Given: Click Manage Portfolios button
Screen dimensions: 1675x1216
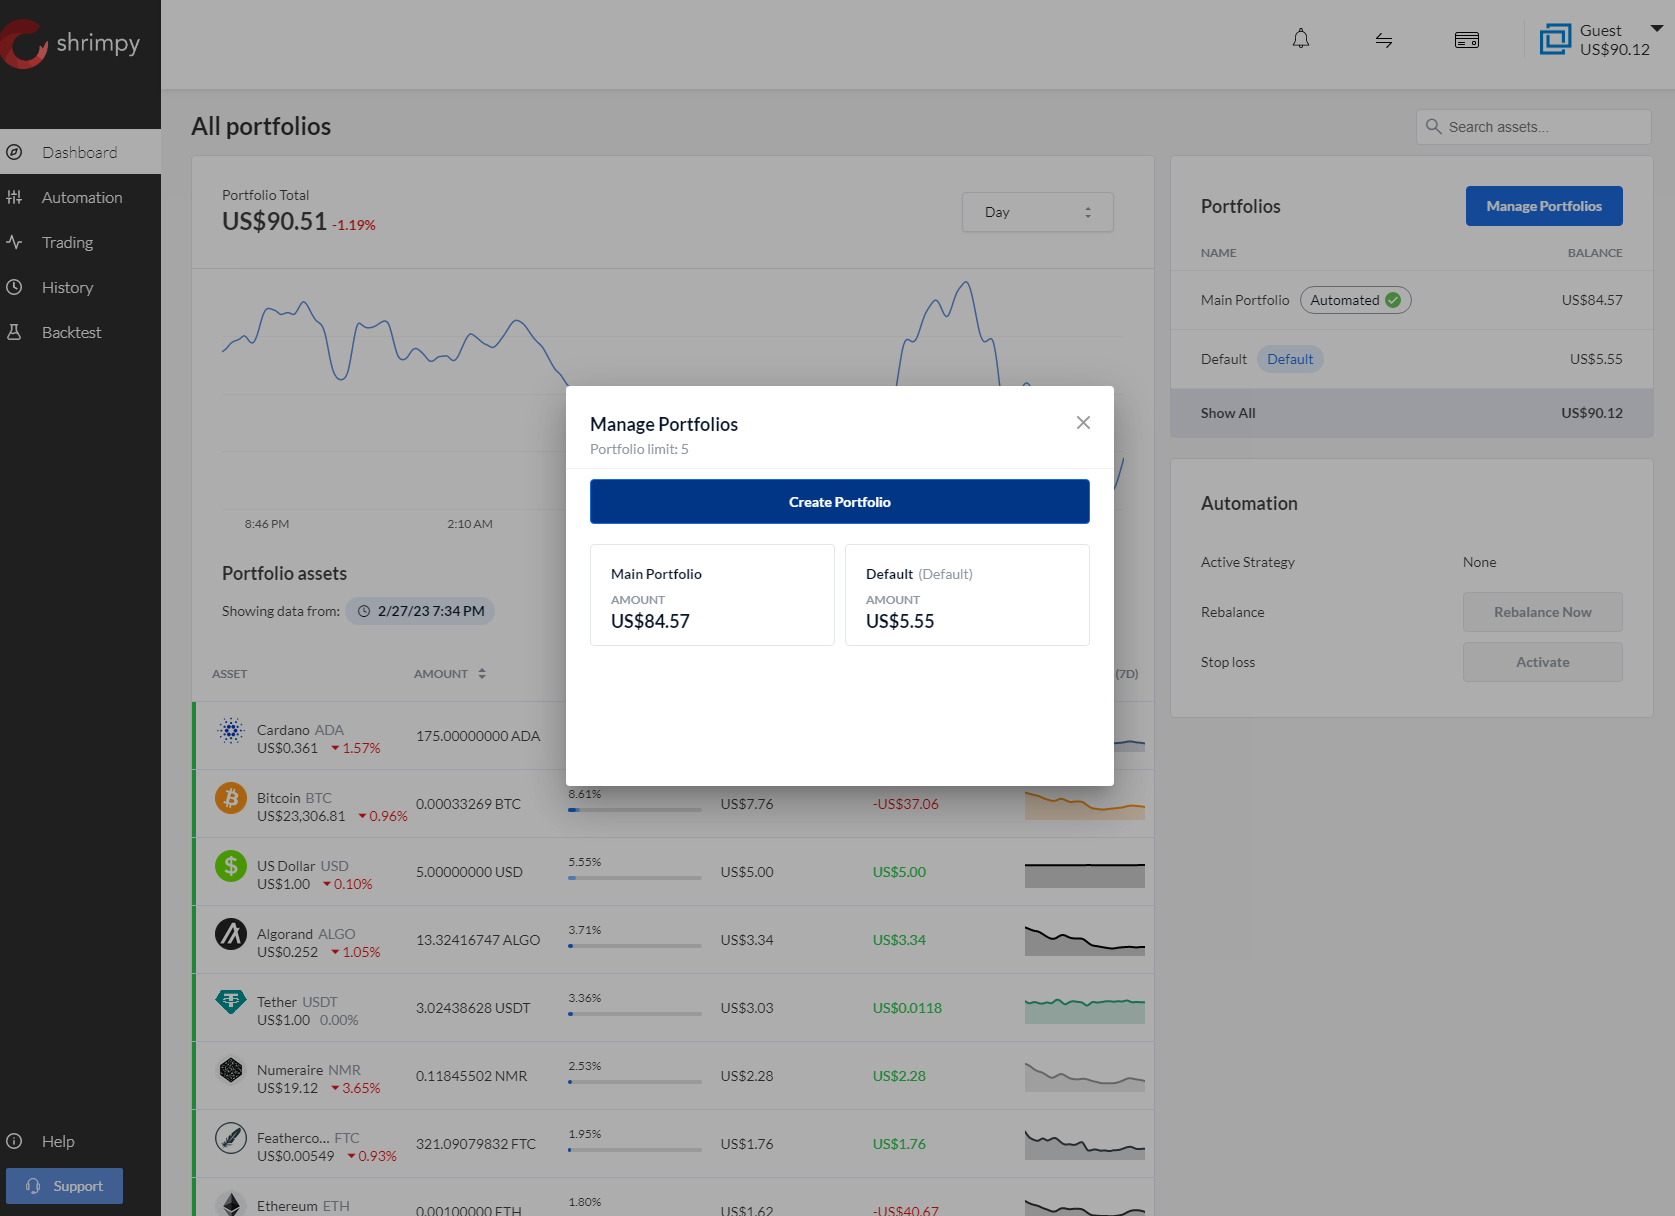Looking at the screenshot, I should click(x=1544, y=206).
